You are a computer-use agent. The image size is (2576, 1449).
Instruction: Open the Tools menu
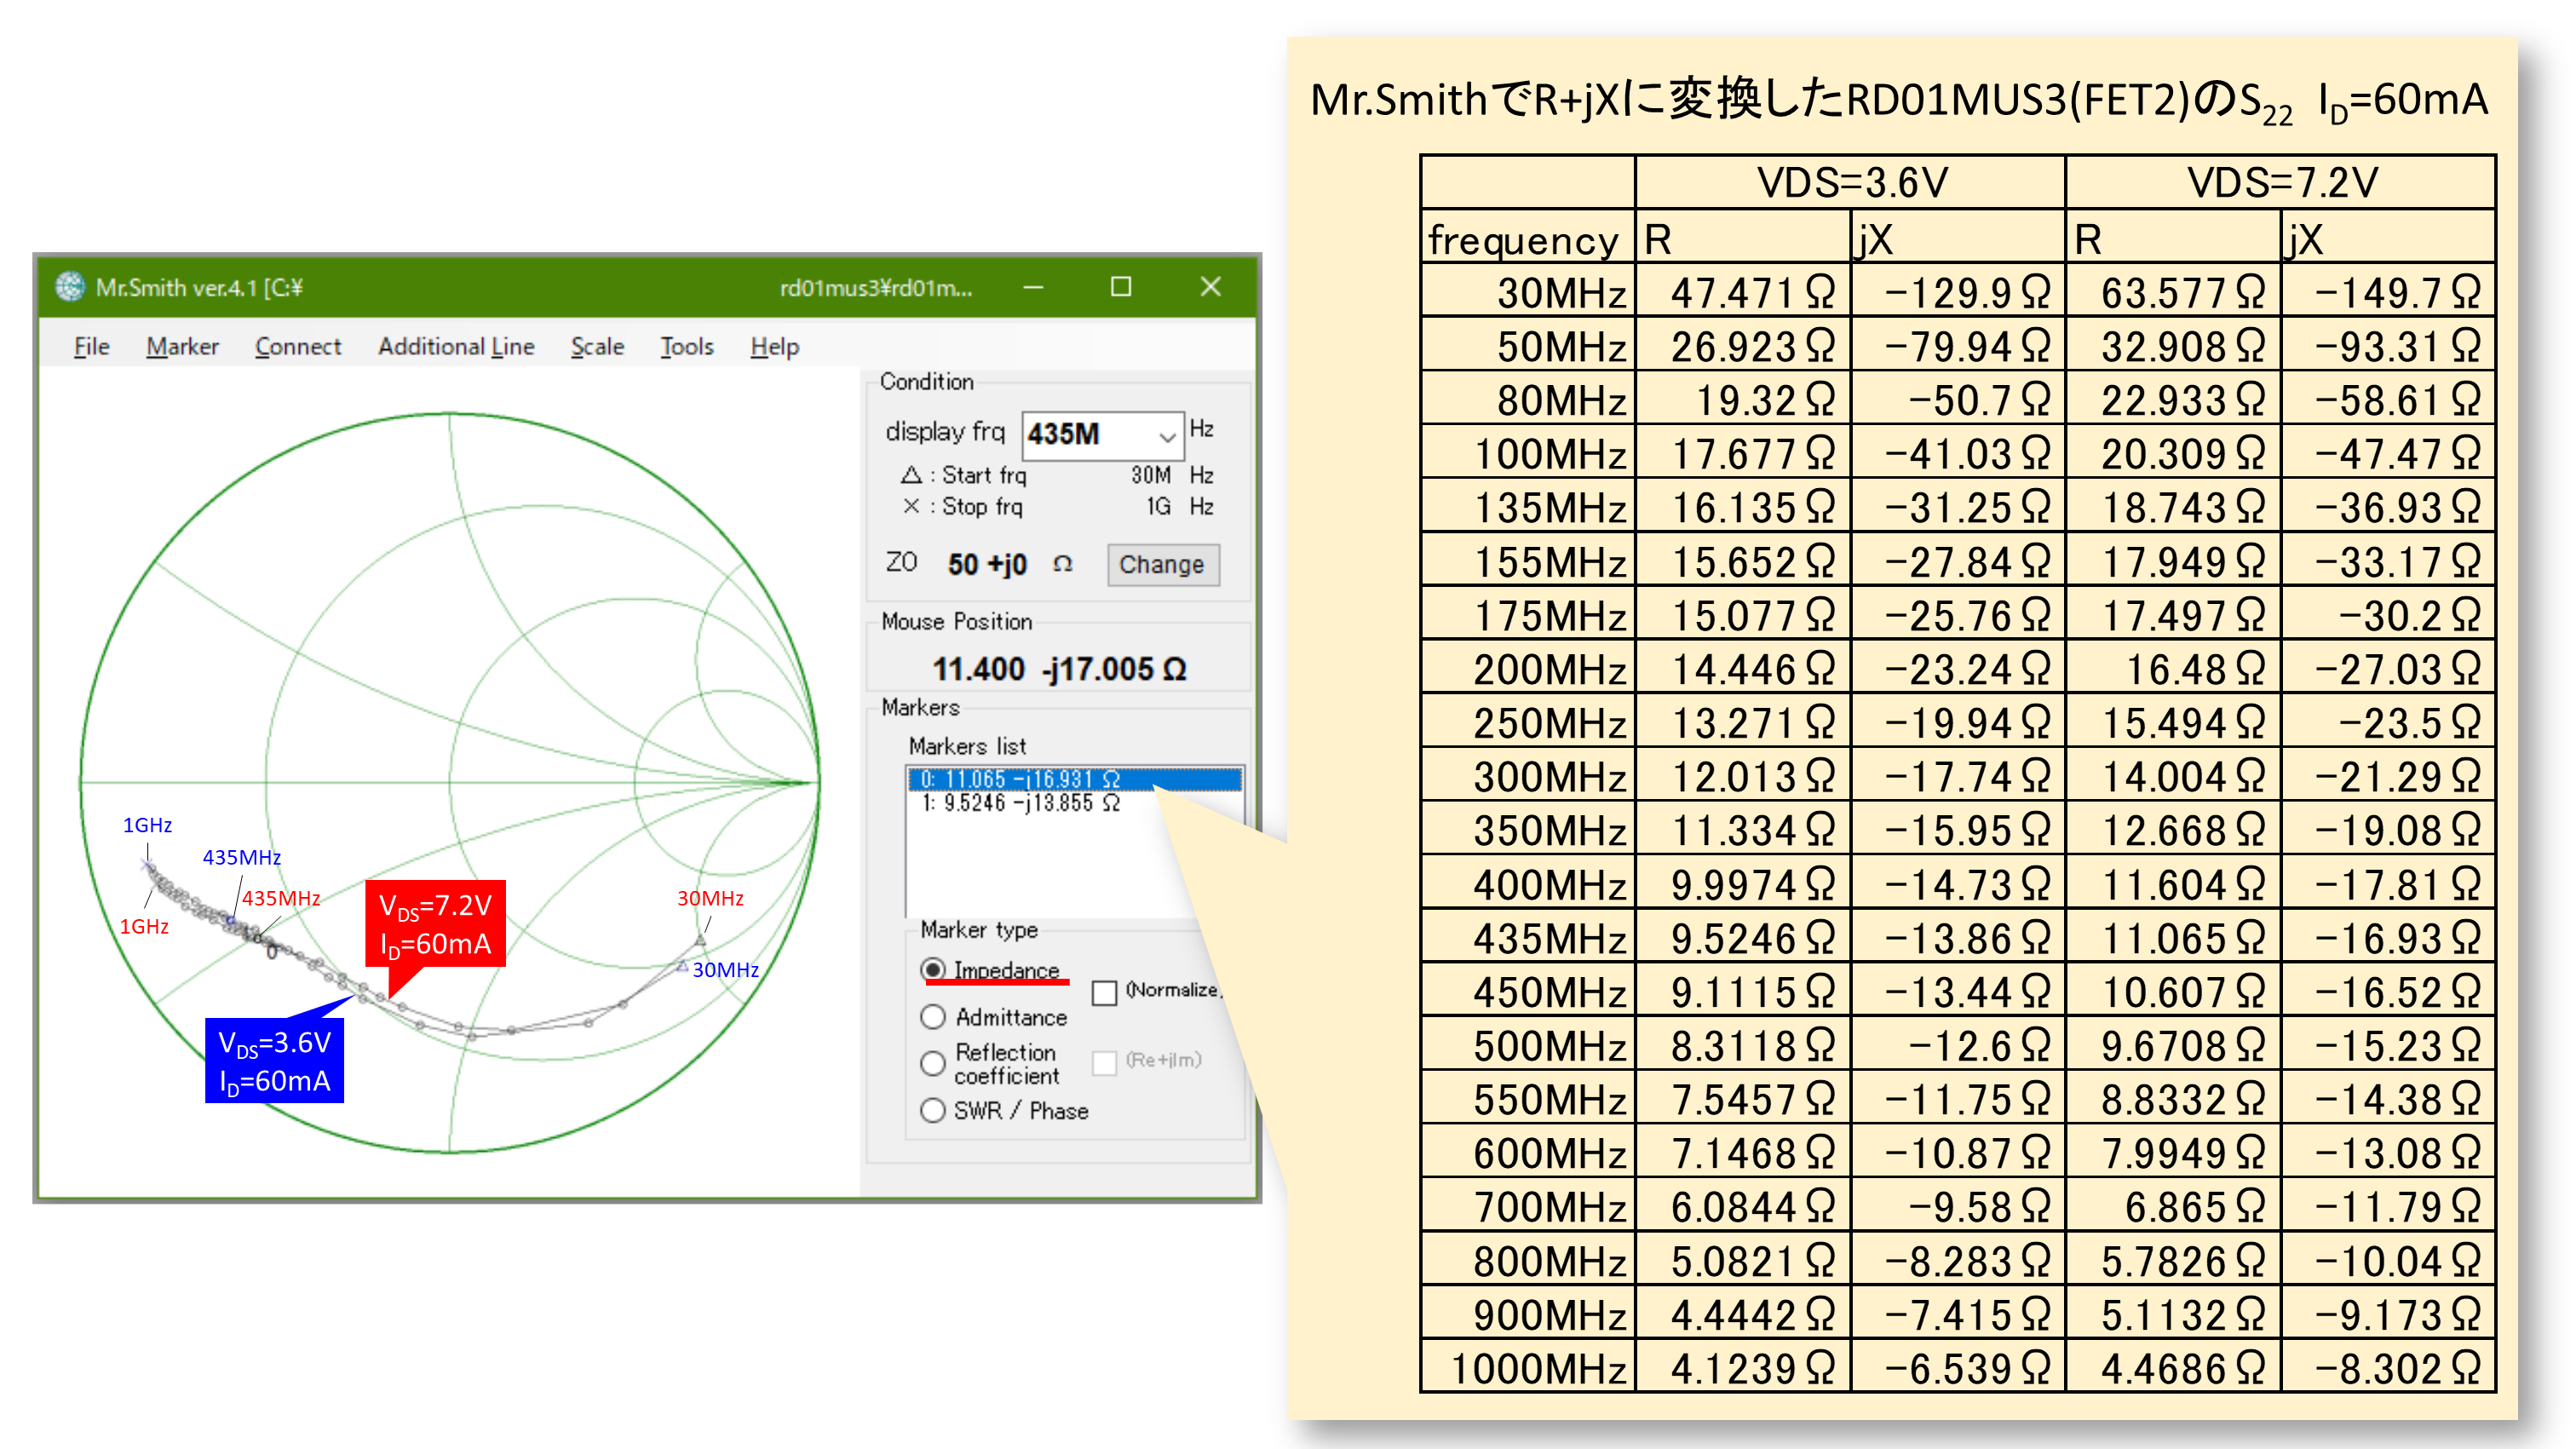tap(686, 346)
